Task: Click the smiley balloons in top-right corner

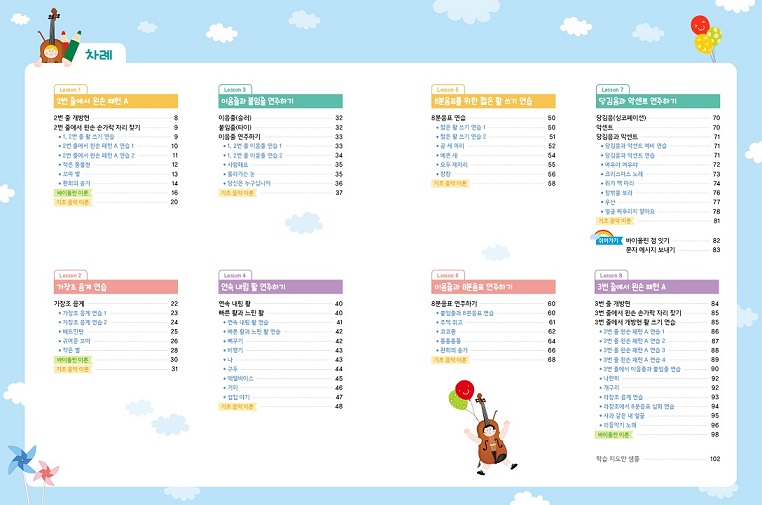Action: 704,34
